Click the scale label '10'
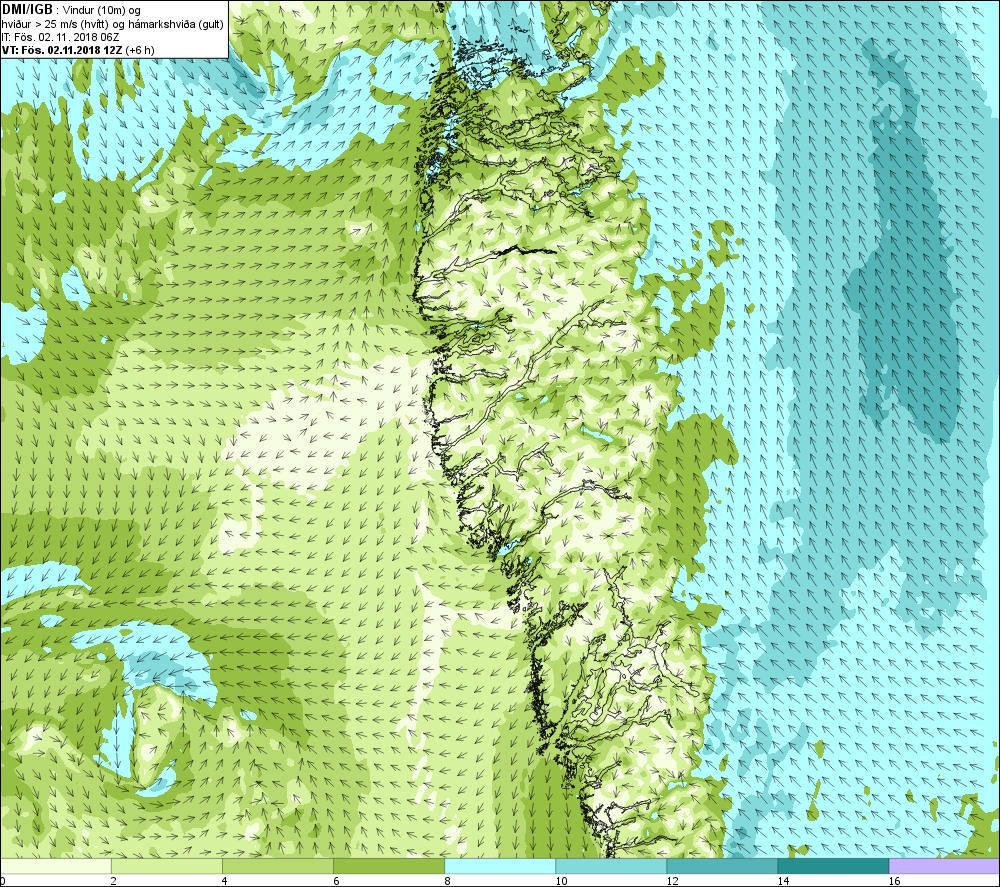1000x887 pixels. 561,881
